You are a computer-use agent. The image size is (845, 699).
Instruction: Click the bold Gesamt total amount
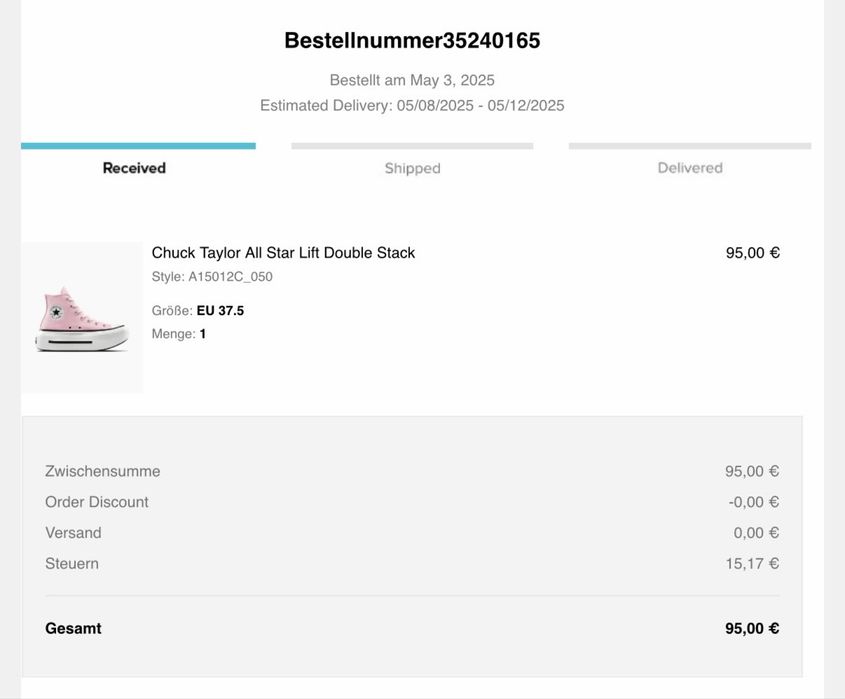[x=752, y=629]
